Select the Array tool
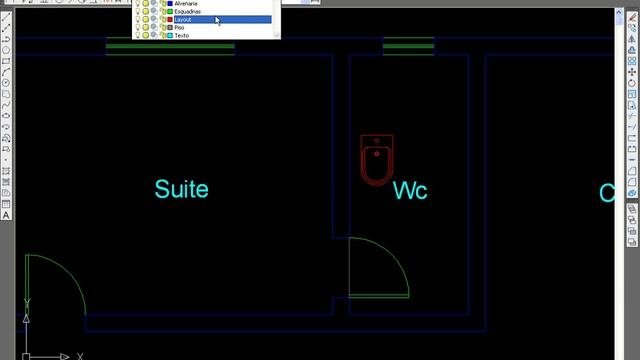This screenshot has width=640, height=360. coord(632,61)
